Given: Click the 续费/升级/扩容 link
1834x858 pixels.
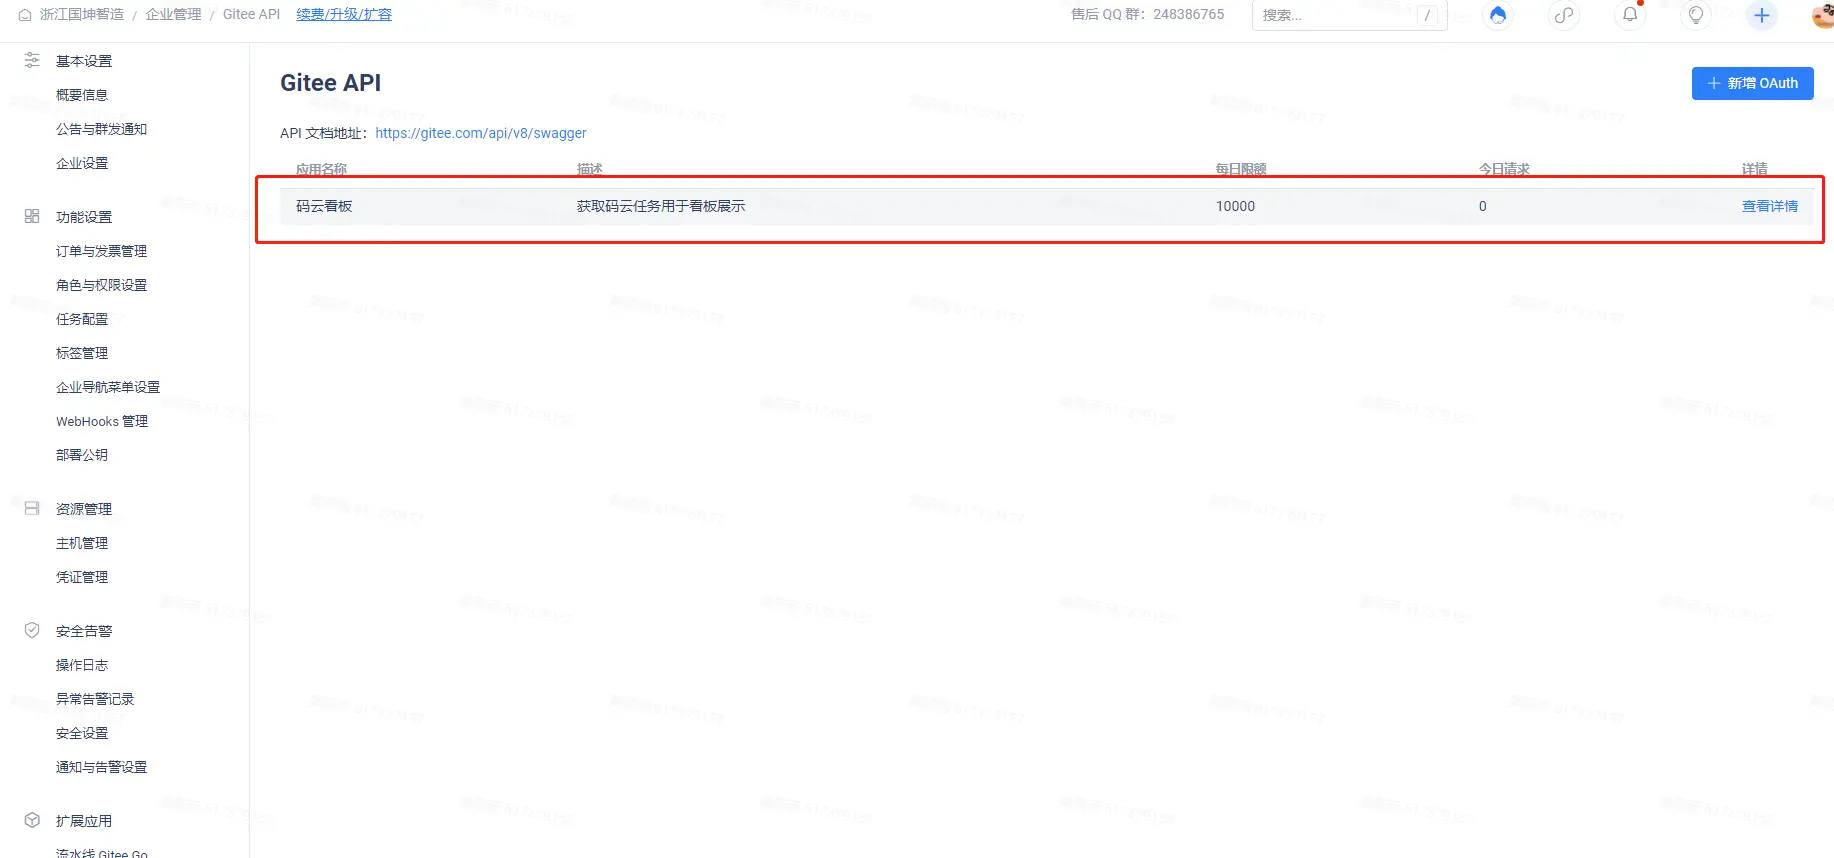Looking at the screenshot, I should click(x=344, y=14).
